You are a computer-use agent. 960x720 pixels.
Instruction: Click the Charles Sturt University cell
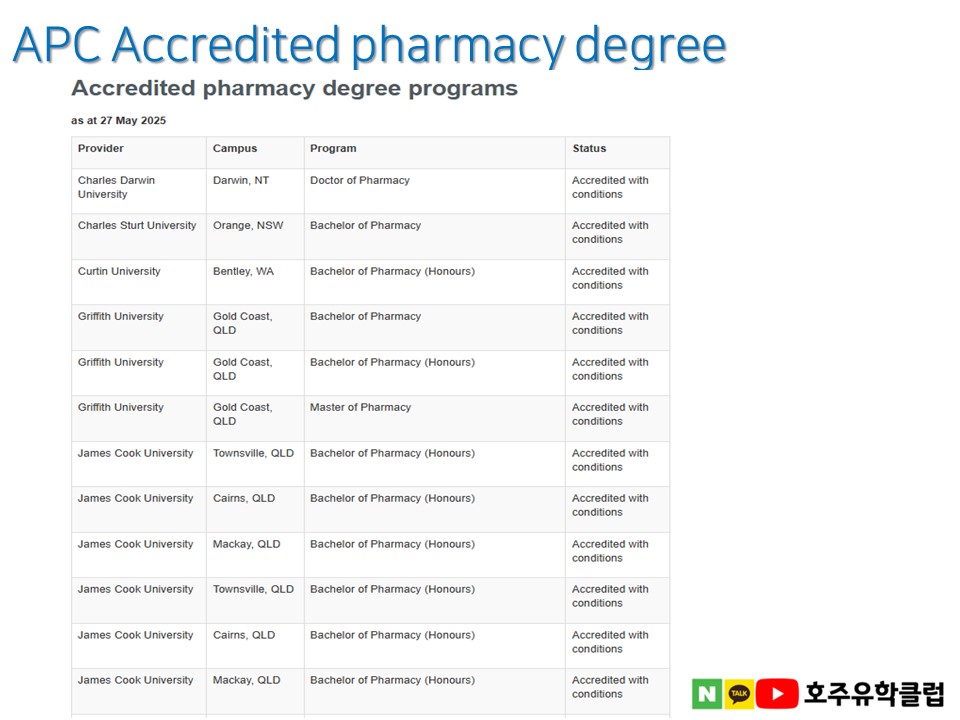137,226
